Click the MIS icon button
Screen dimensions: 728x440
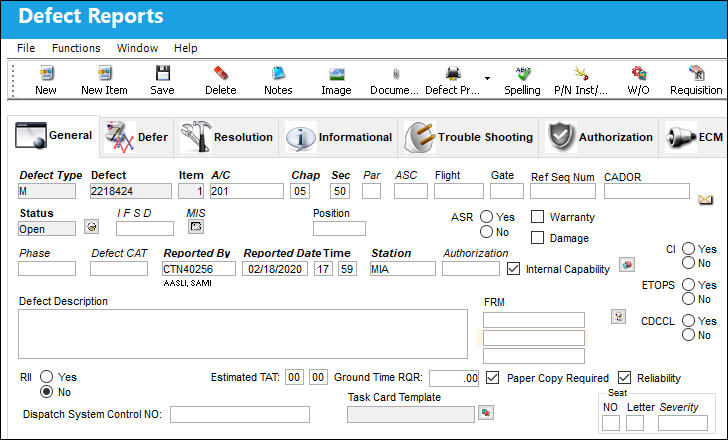click(196, 226)
